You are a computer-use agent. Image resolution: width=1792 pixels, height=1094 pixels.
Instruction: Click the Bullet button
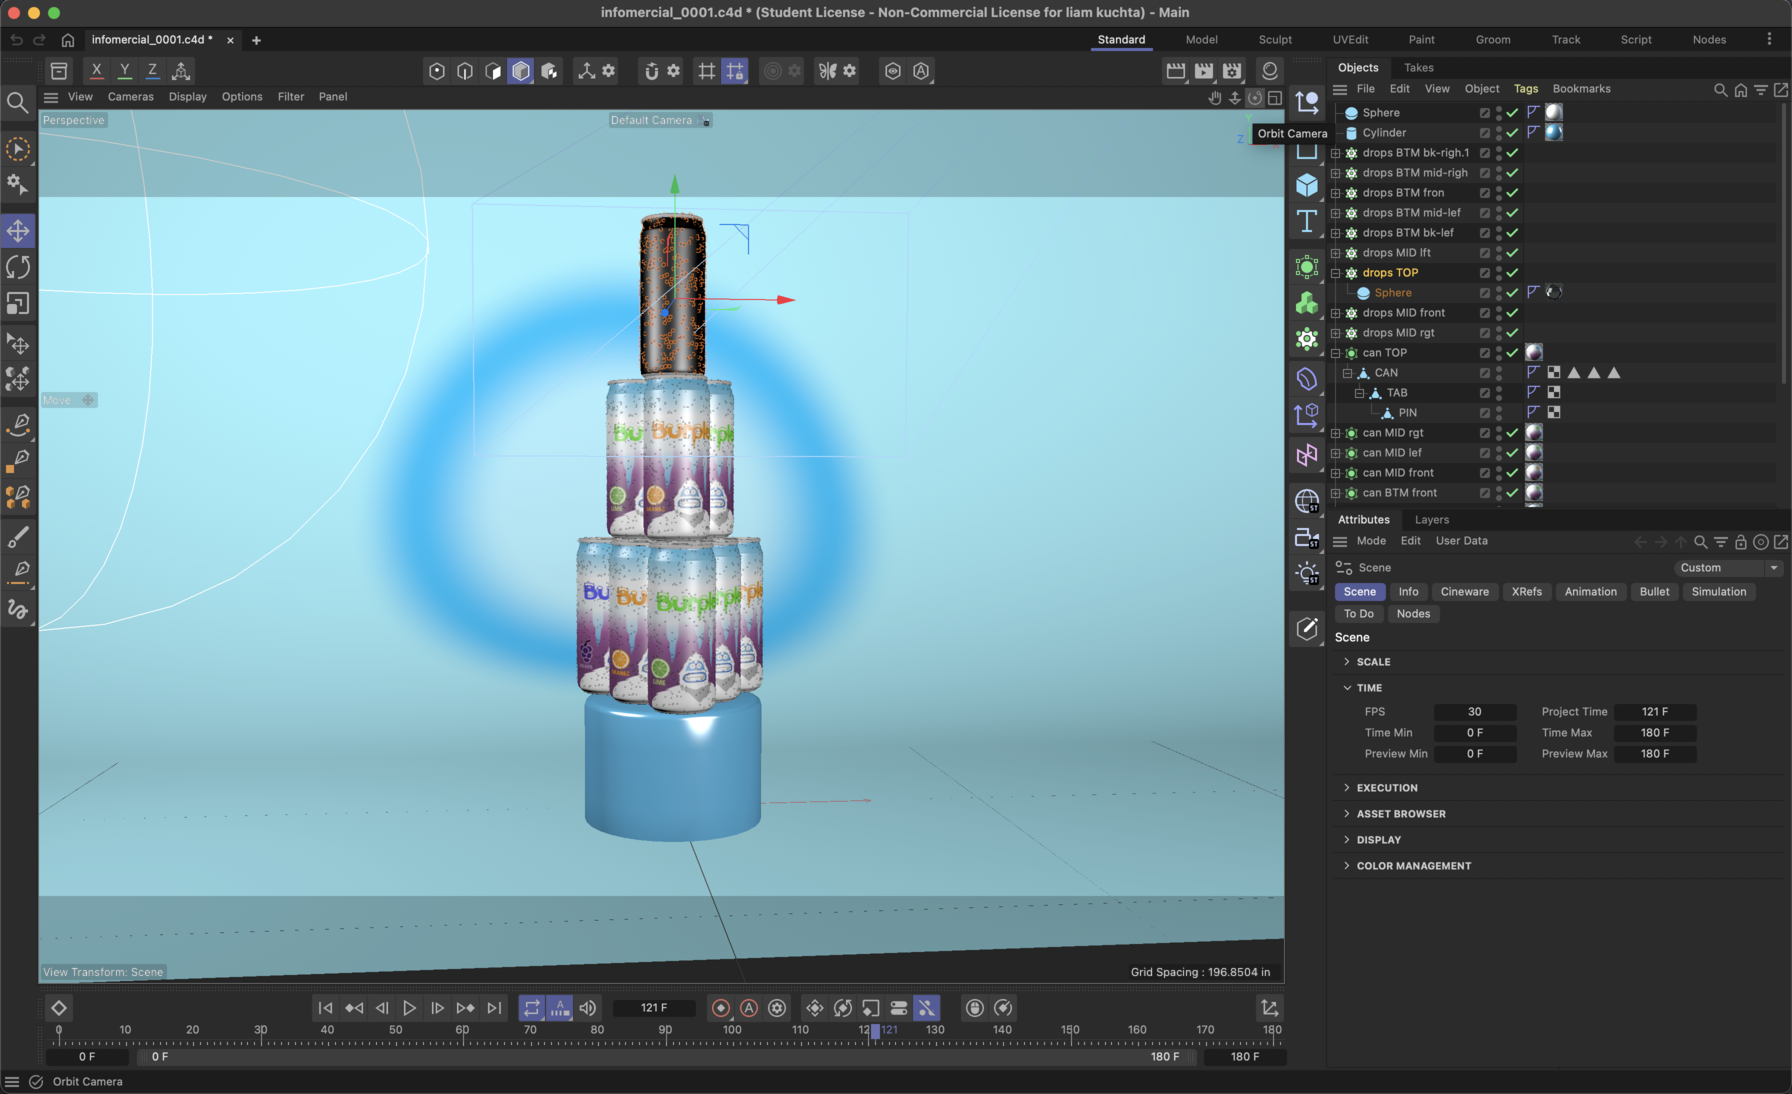[1654, 592]
